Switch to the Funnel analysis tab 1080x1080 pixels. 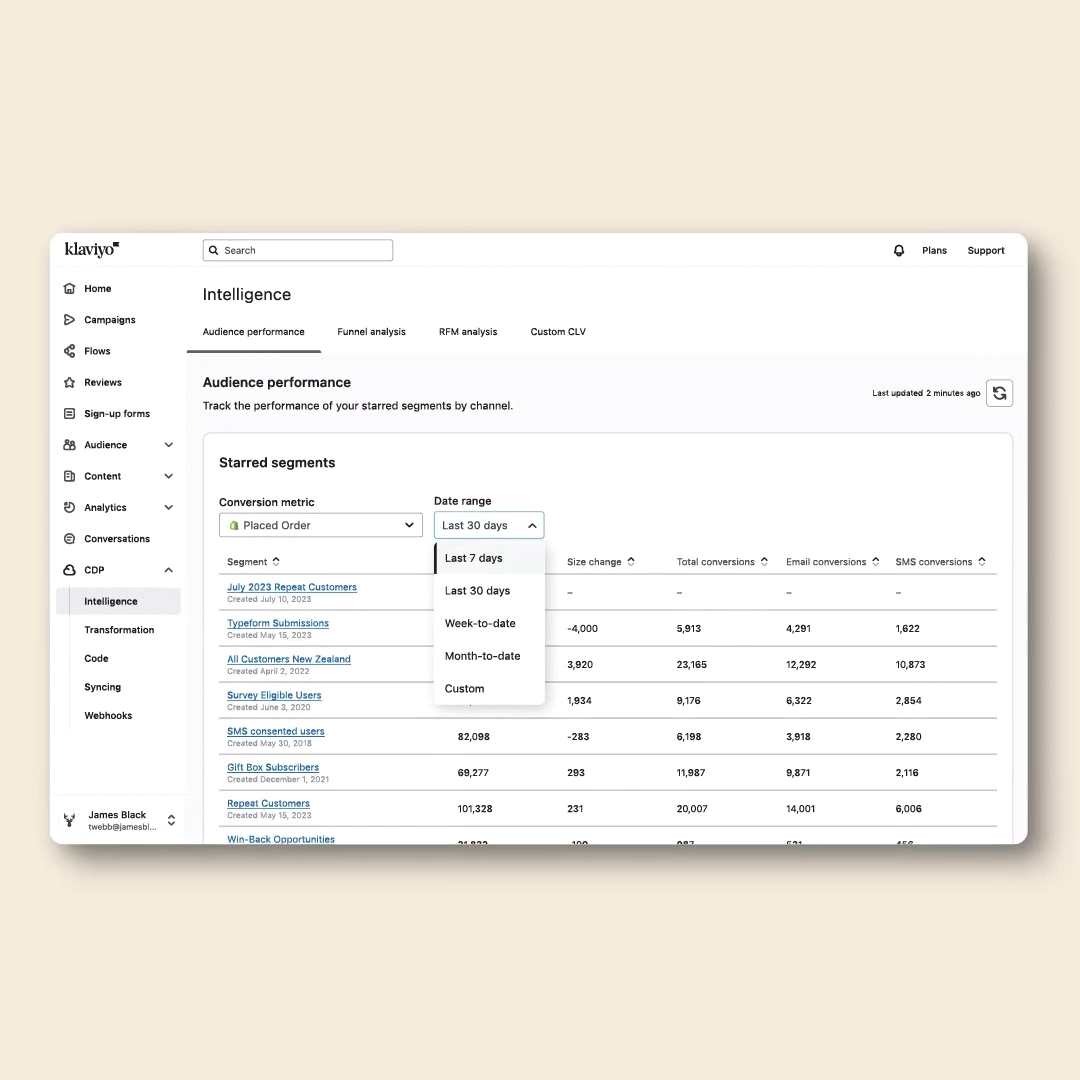coord(371,332)
